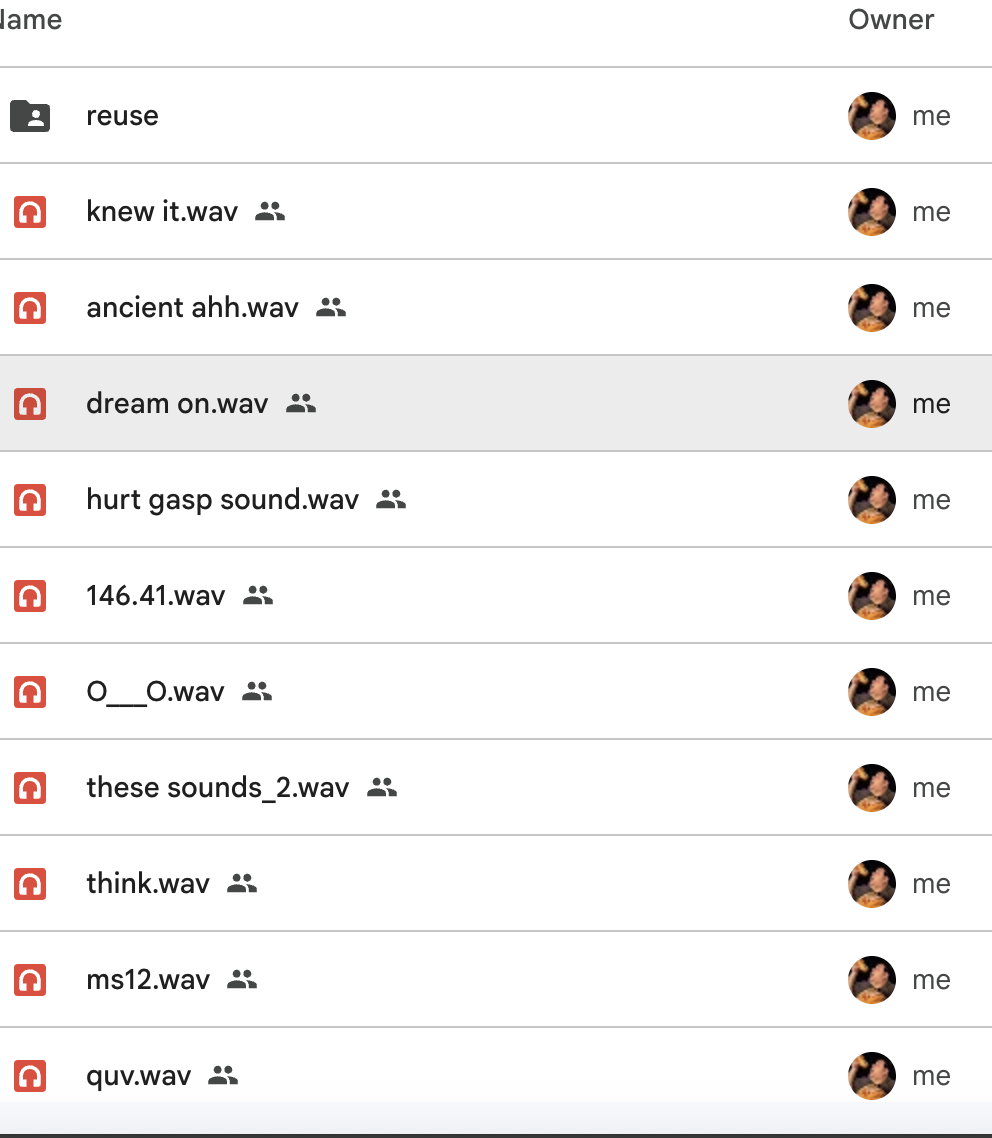Click the owner avatar in the think.wav row
This screenshot has width=992, height=1138.
click(x=871, y=884)
